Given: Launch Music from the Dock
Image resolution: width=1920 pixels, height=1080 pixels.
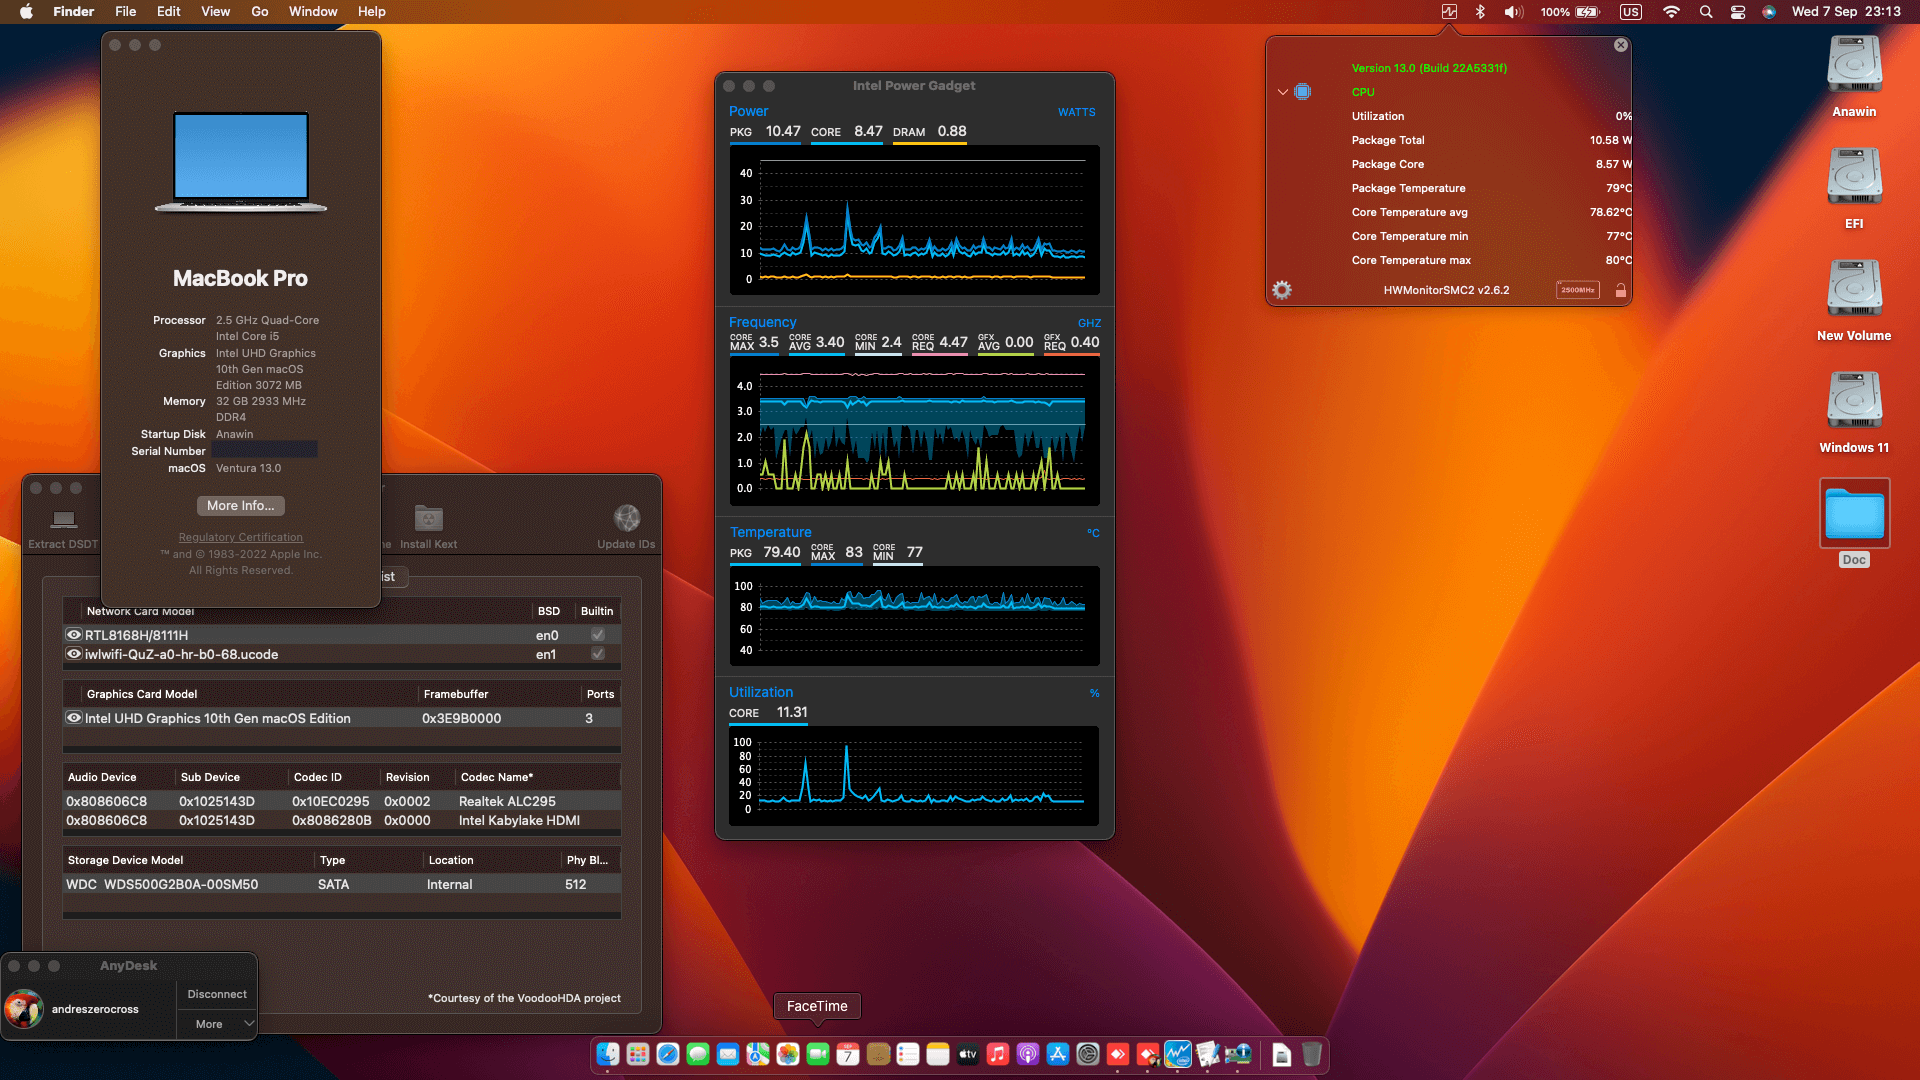Looking at the screenshot, I should tap(998, 1054).
